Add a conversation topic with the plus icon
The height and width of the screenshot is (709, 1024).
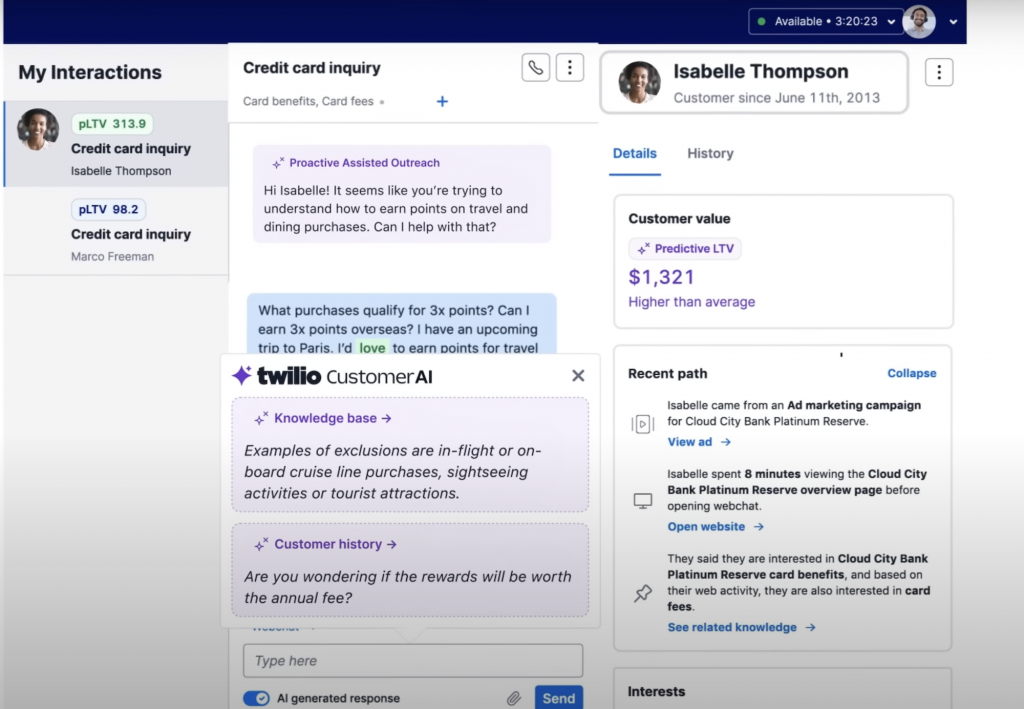pyautogui.click(x=442, y=101)
